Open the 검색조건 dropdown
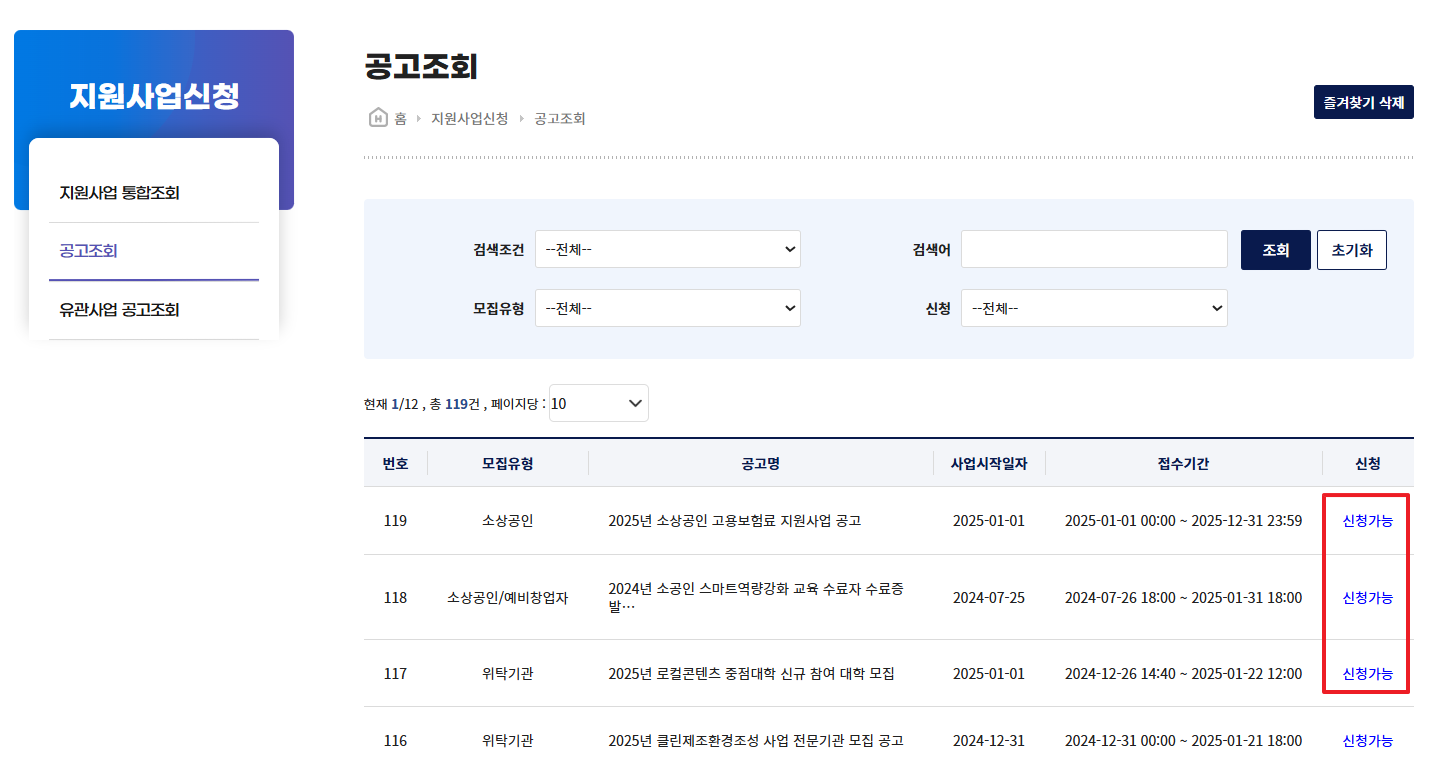The height and width of the screenshot is (760, 1437). tap(667, 249)
